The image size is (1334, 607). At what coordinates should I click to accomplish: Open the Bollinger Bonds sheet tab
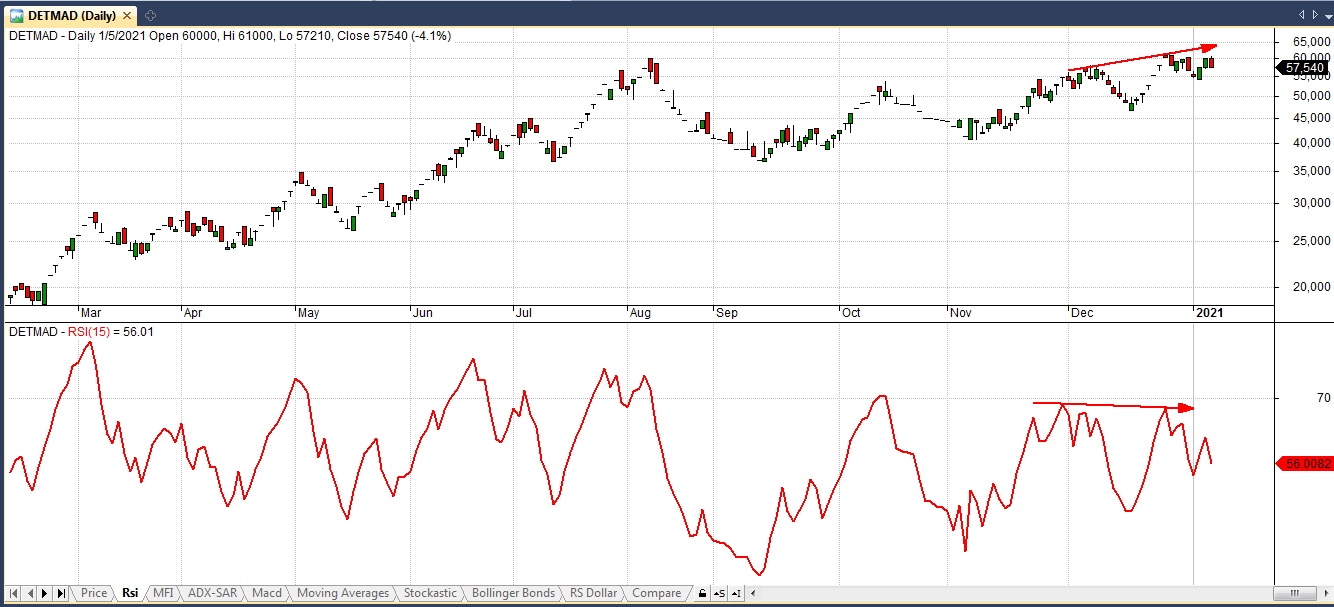(x=512, y=593)
